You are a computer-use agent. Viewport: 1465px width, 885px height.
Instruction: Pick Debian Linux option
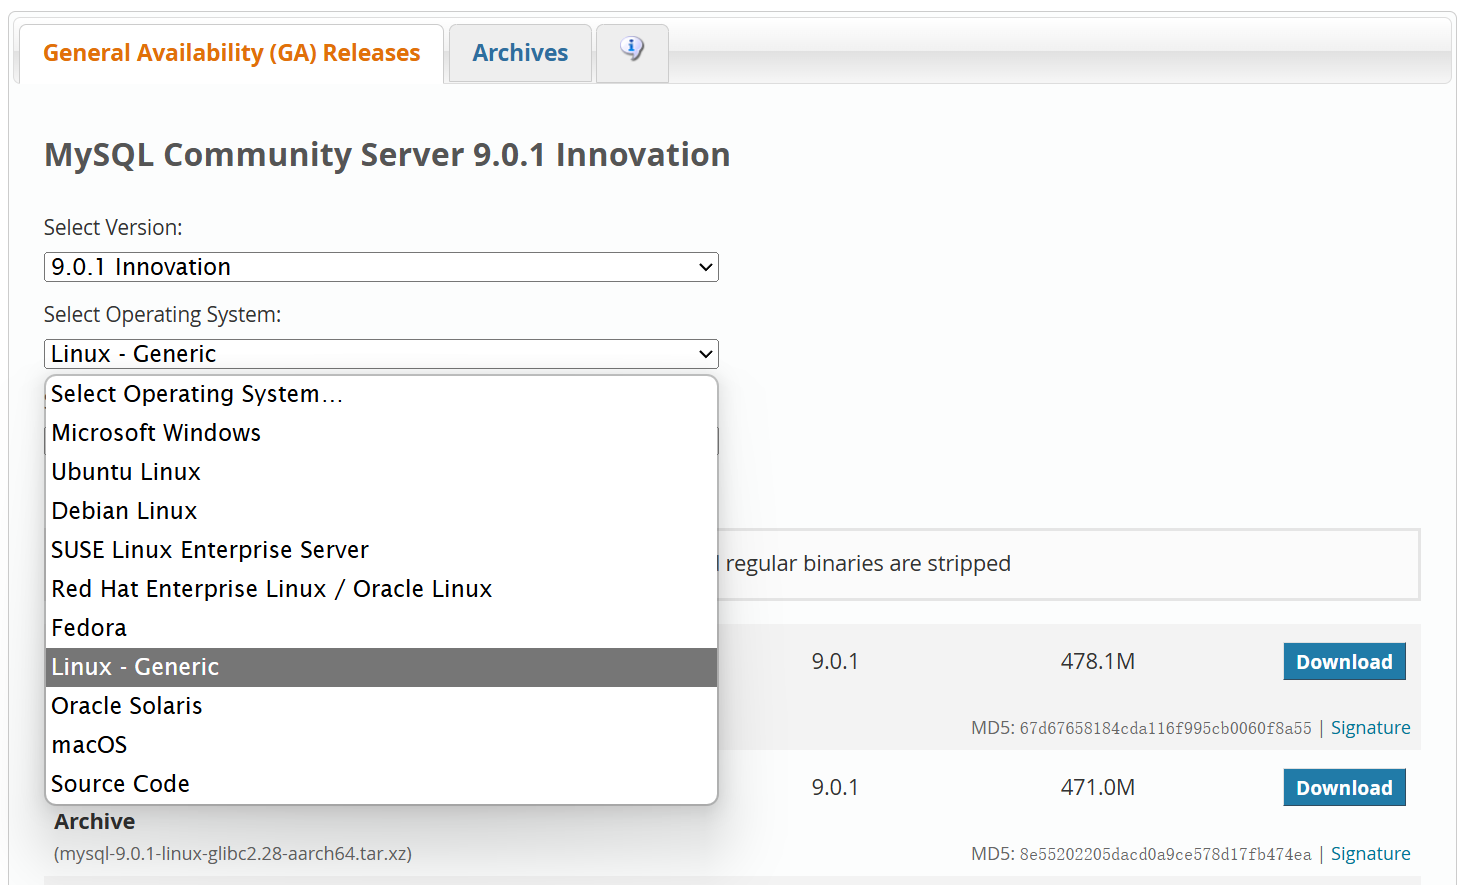381,511
